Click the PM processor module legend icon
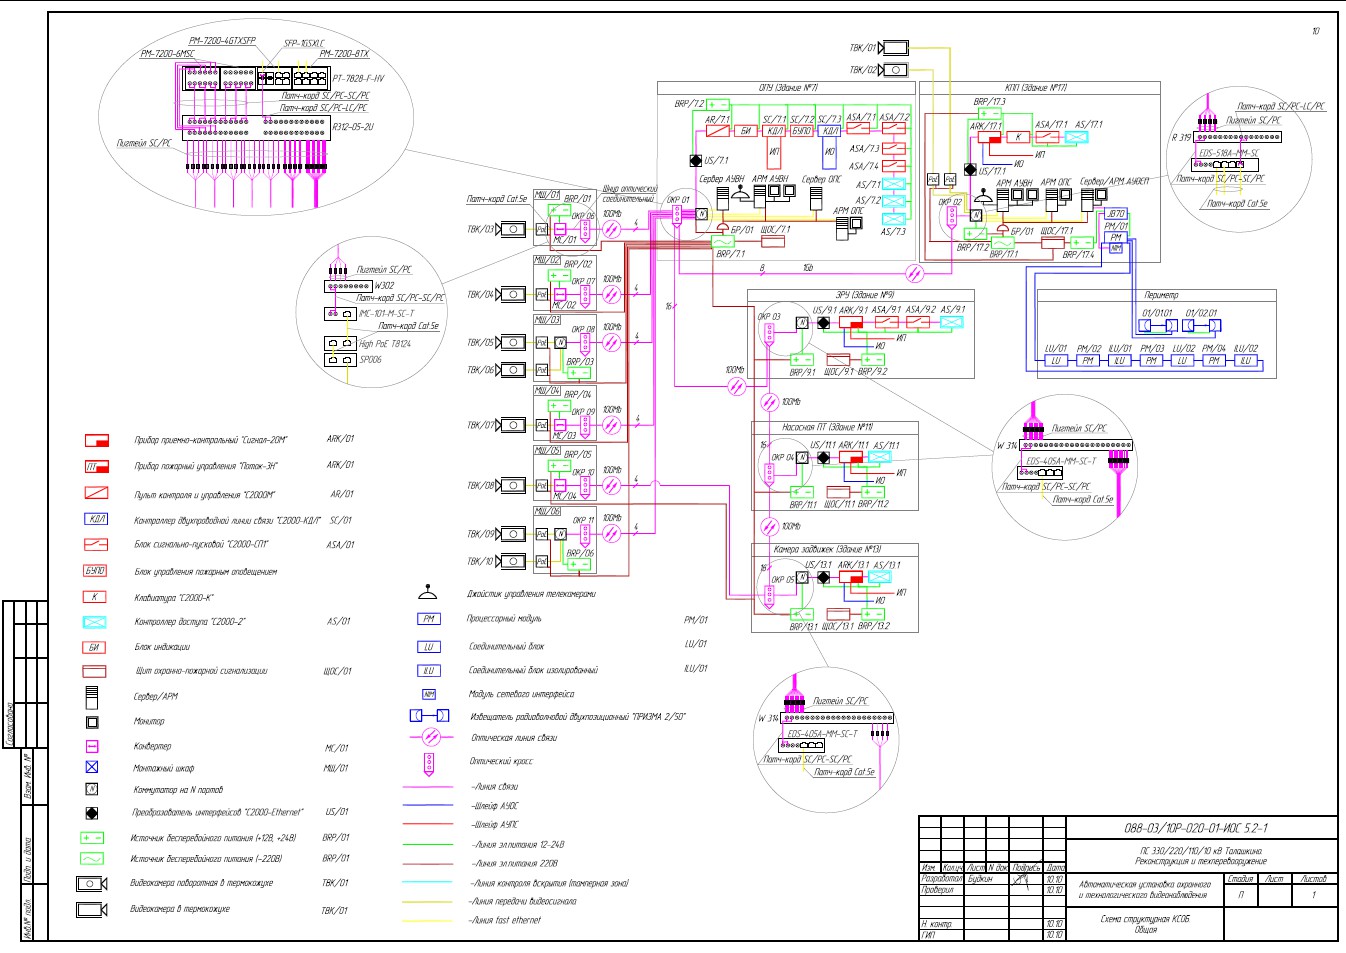The width and height of the screenshot is (1346, 953). pos(428,619)
